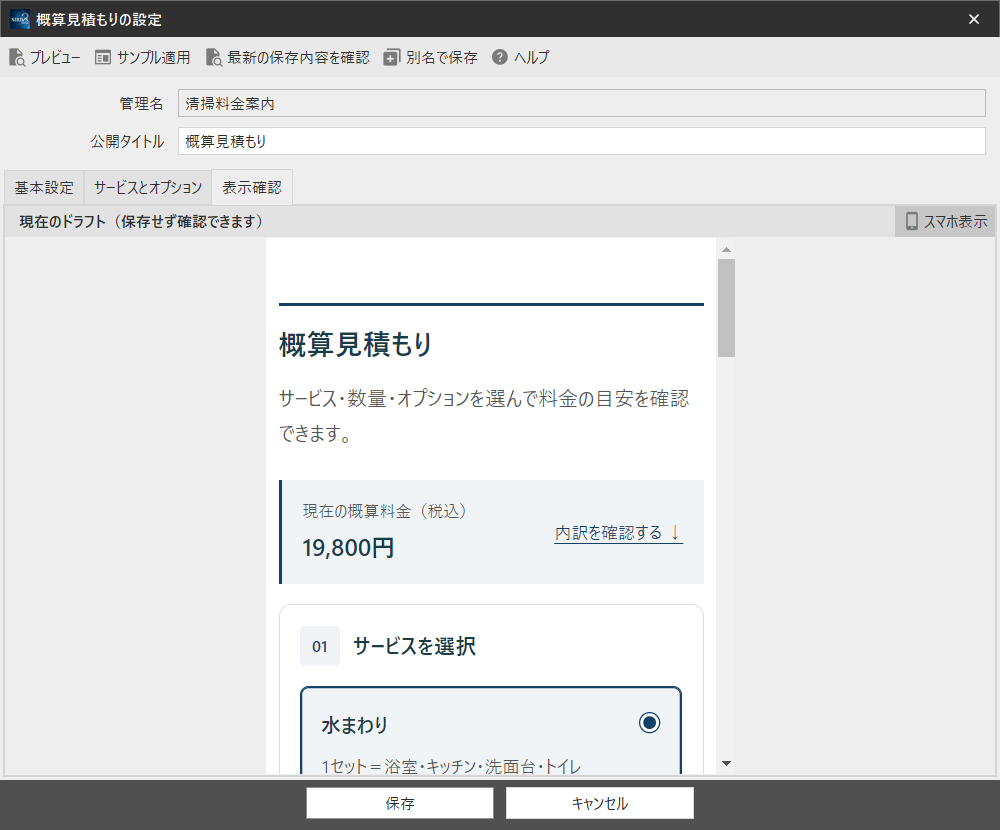Focus the 公開タイトル input field
Viewport: 1000px width, 830px height.
pos(582,141)
